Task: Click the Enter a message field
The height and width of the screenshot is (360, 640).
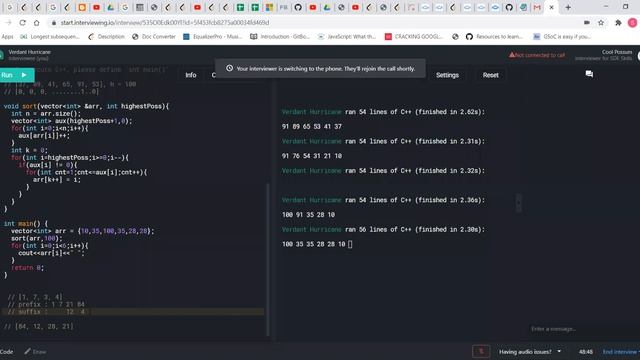Action: (584, 329)
